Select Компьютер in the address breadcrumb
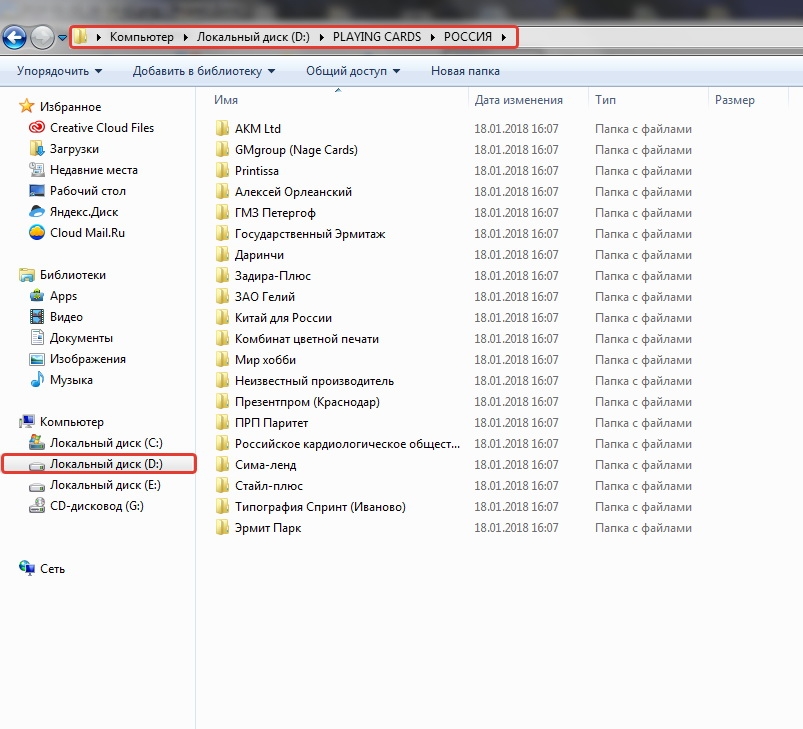 (x=142, y=37)
